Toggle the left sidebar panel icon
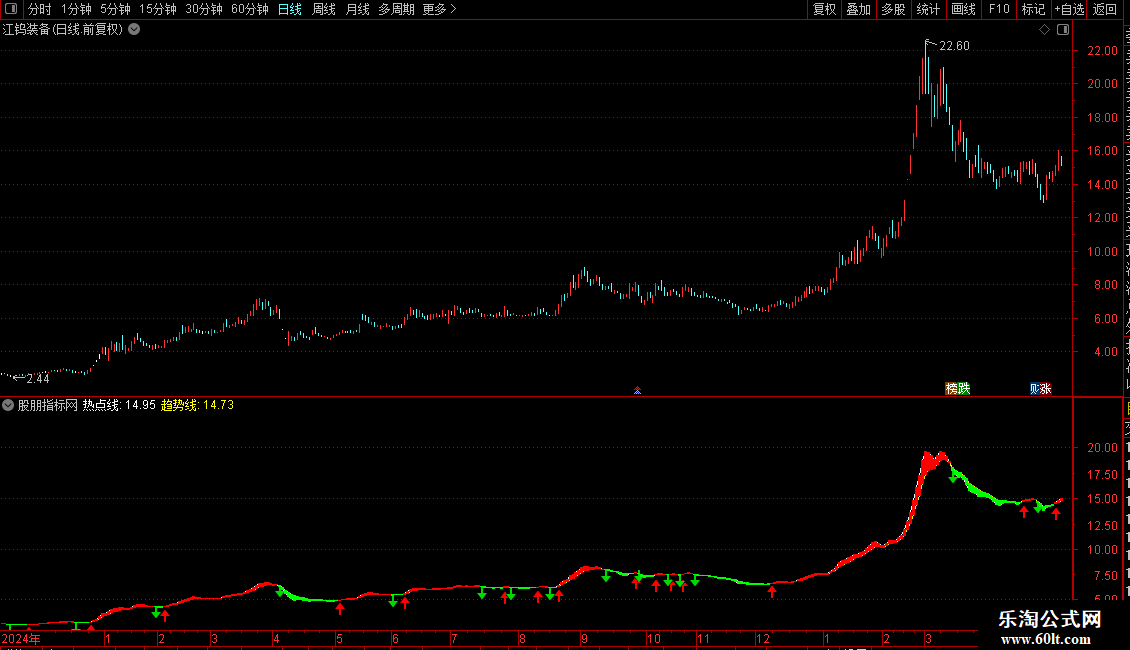Screen dimensions: 1130x650 [x=11, y=9]
